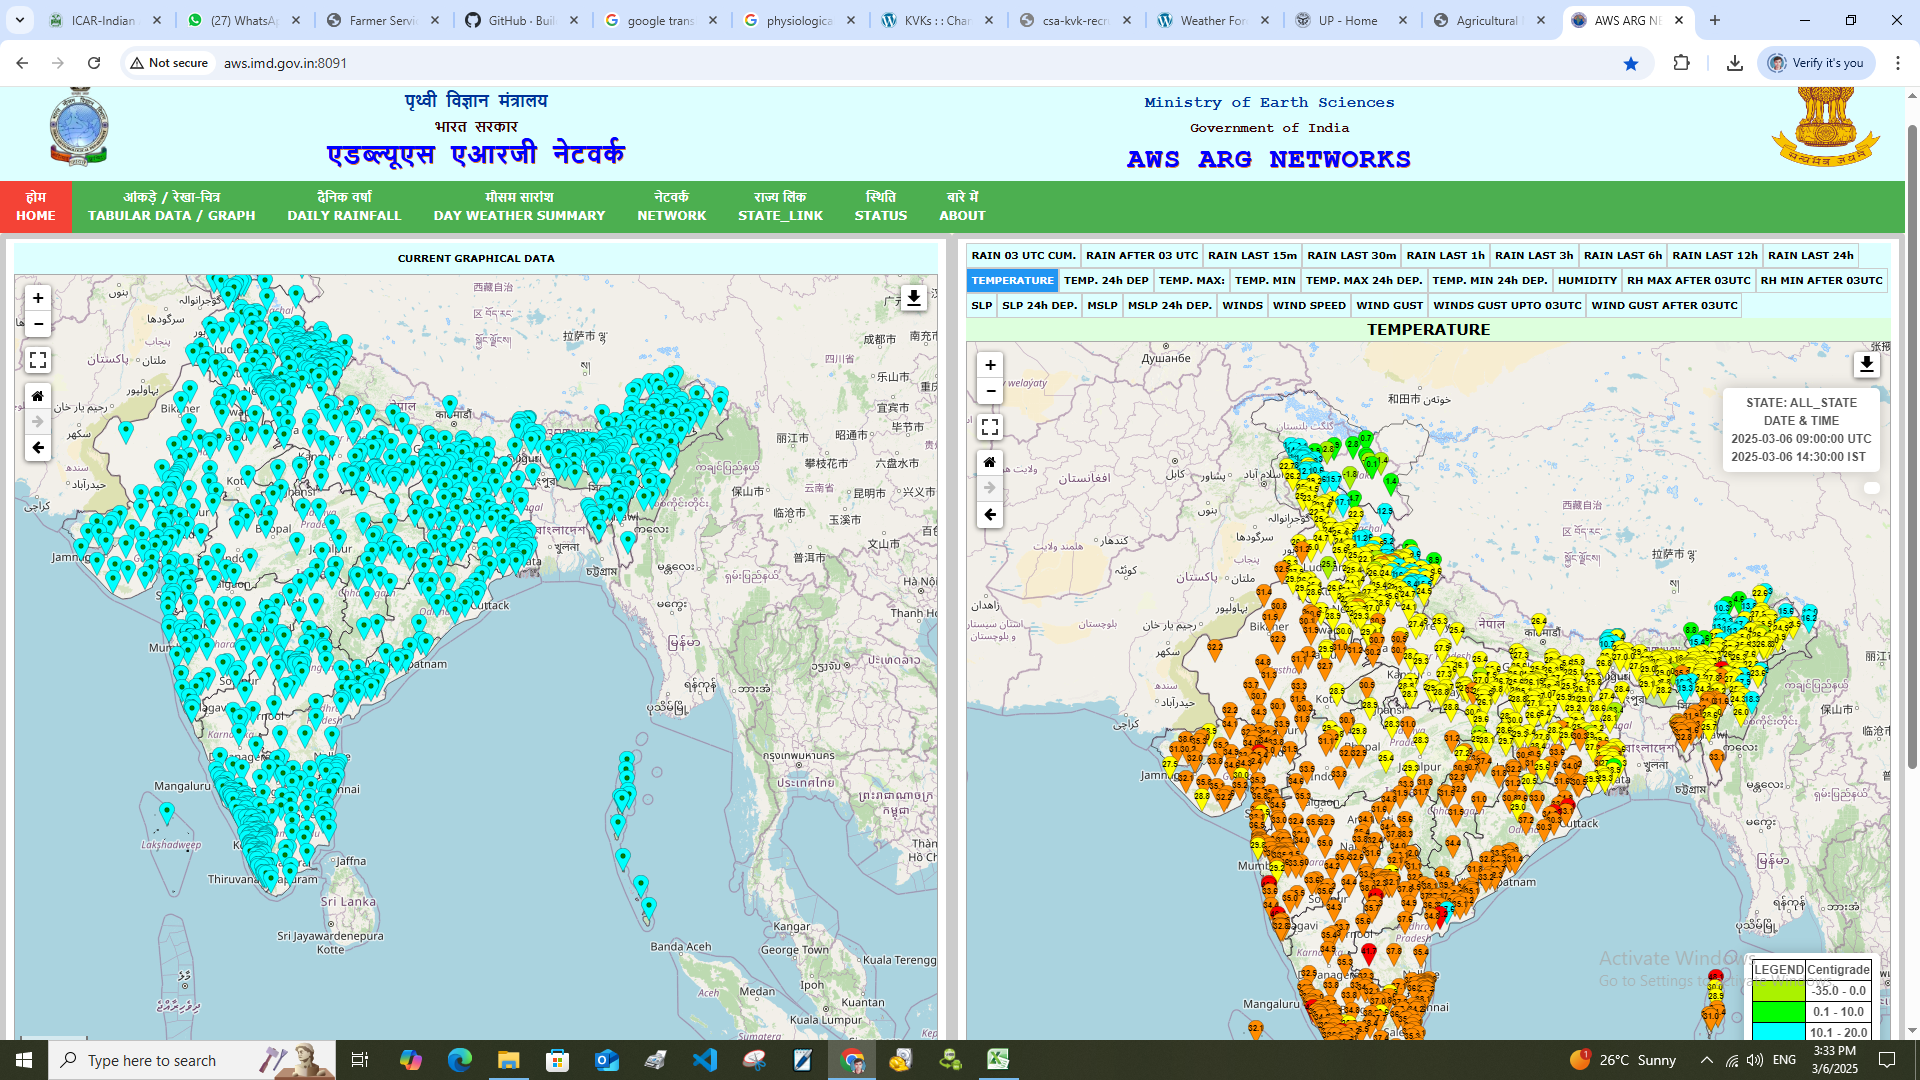Click back arrow on left map
Image resolution: width=1920 pixels, height=1080 pixels.
click(38, 448)
